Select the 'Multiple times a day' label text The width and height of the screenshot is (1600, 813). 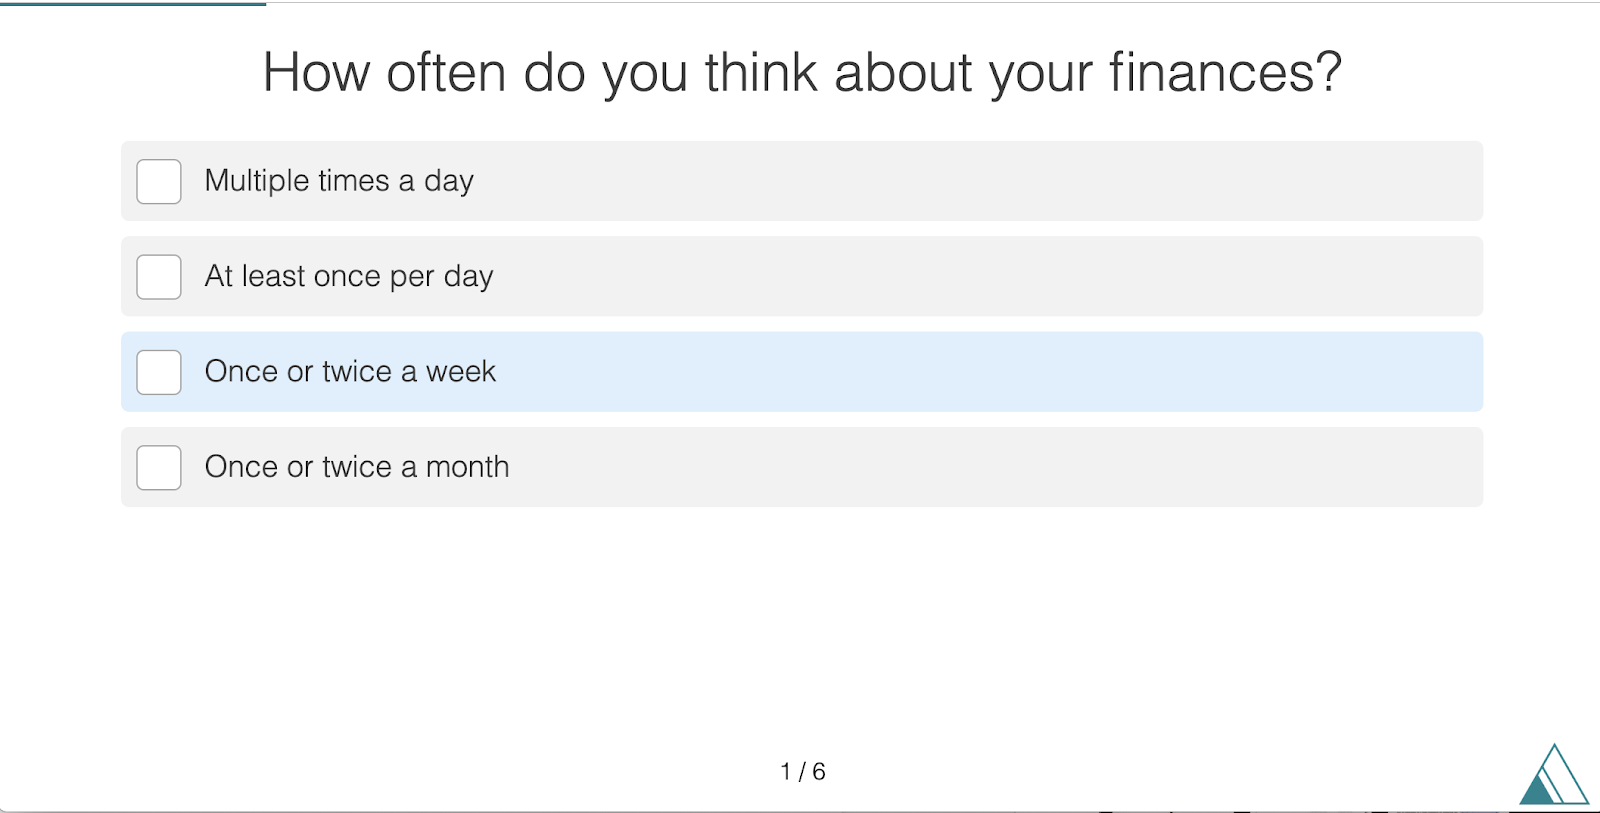click(339, 181)
